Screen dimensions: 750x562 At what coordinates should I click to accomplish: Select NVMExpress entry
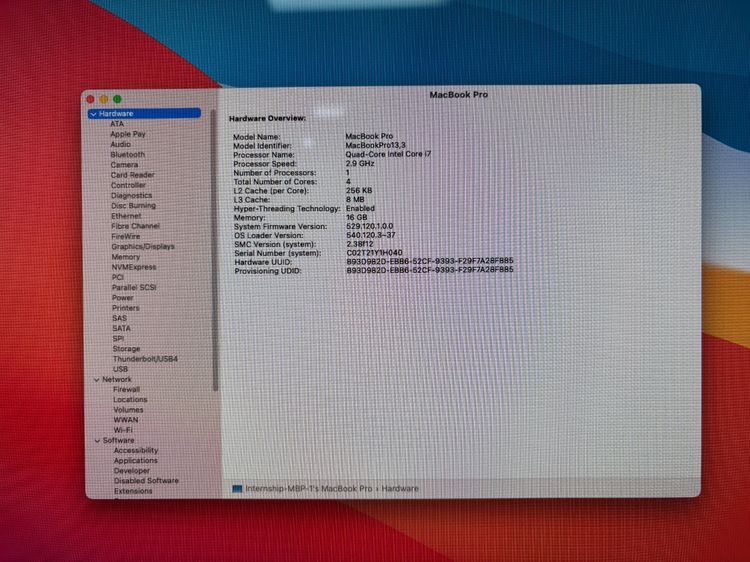click(x=134, y=267)
